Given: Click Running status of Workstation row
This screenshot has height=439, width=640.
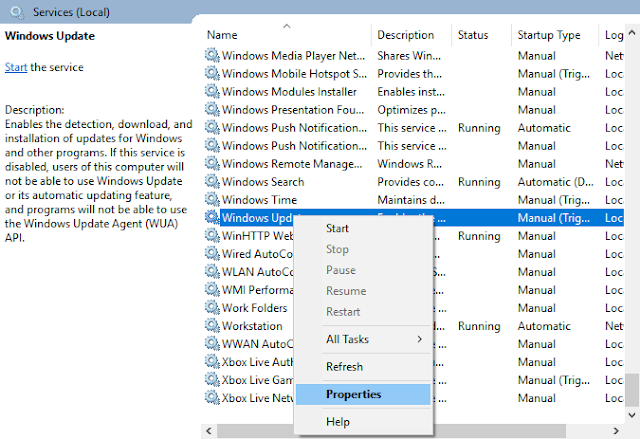Looking at the screenshot, I should click(x=479, y=326).
